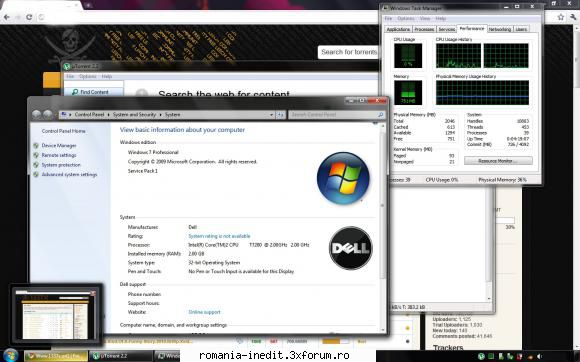Click the System window vertical scrollbar
Viewport: 580px width, 362px height.
pyautogui.click(x=382, y=227)
